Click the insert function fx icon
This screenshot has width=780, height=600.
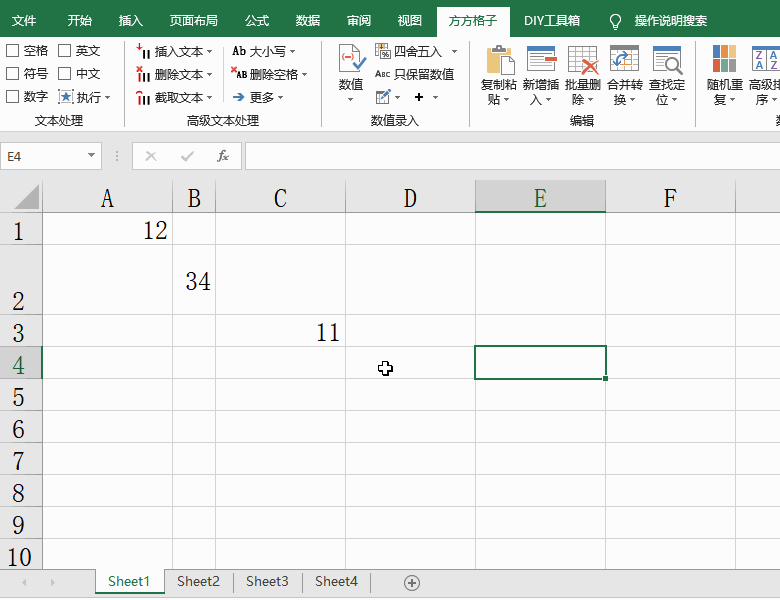pos(223,156)
